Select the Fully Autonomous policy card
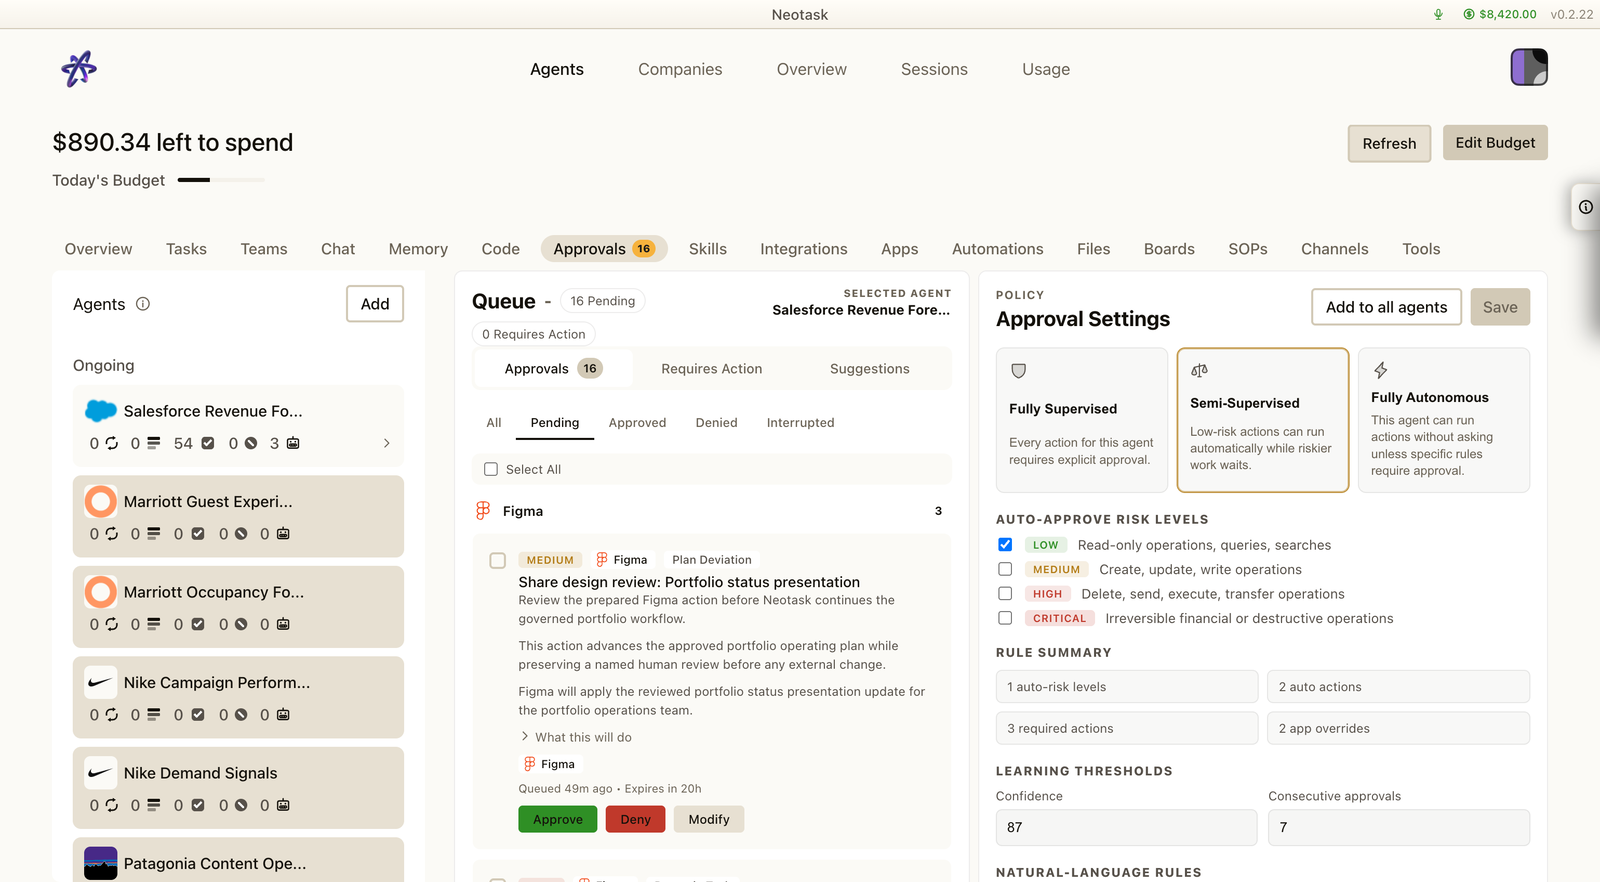Viewport: 1600px width, 882px height. coord(1444,420)
